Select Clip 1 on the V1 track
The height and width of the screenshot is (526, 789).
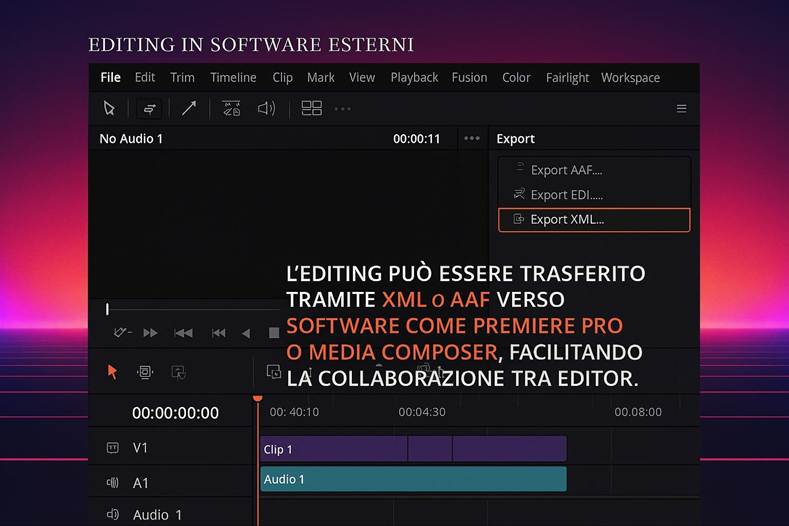click(x=334, y=449)
